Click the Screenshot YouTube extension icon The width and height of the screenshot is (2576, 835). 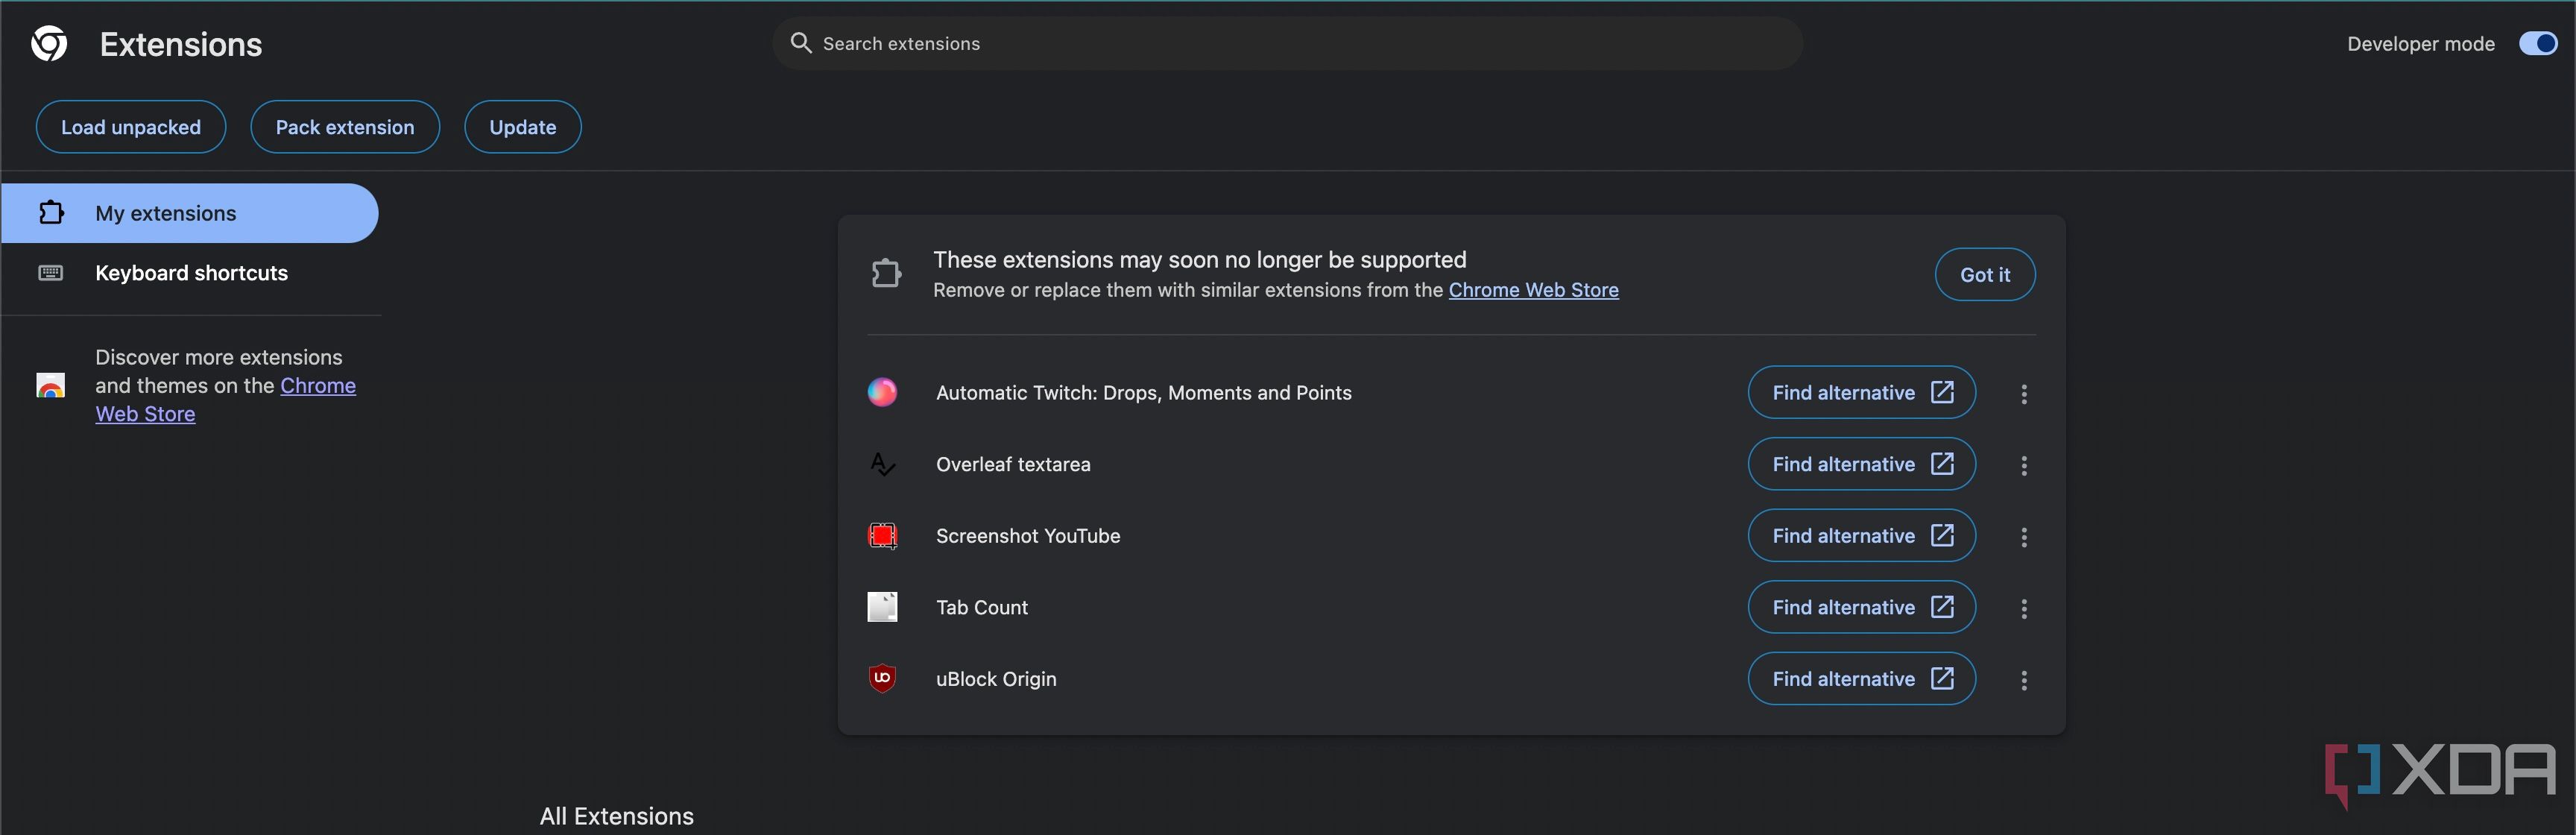coord(884,535)
